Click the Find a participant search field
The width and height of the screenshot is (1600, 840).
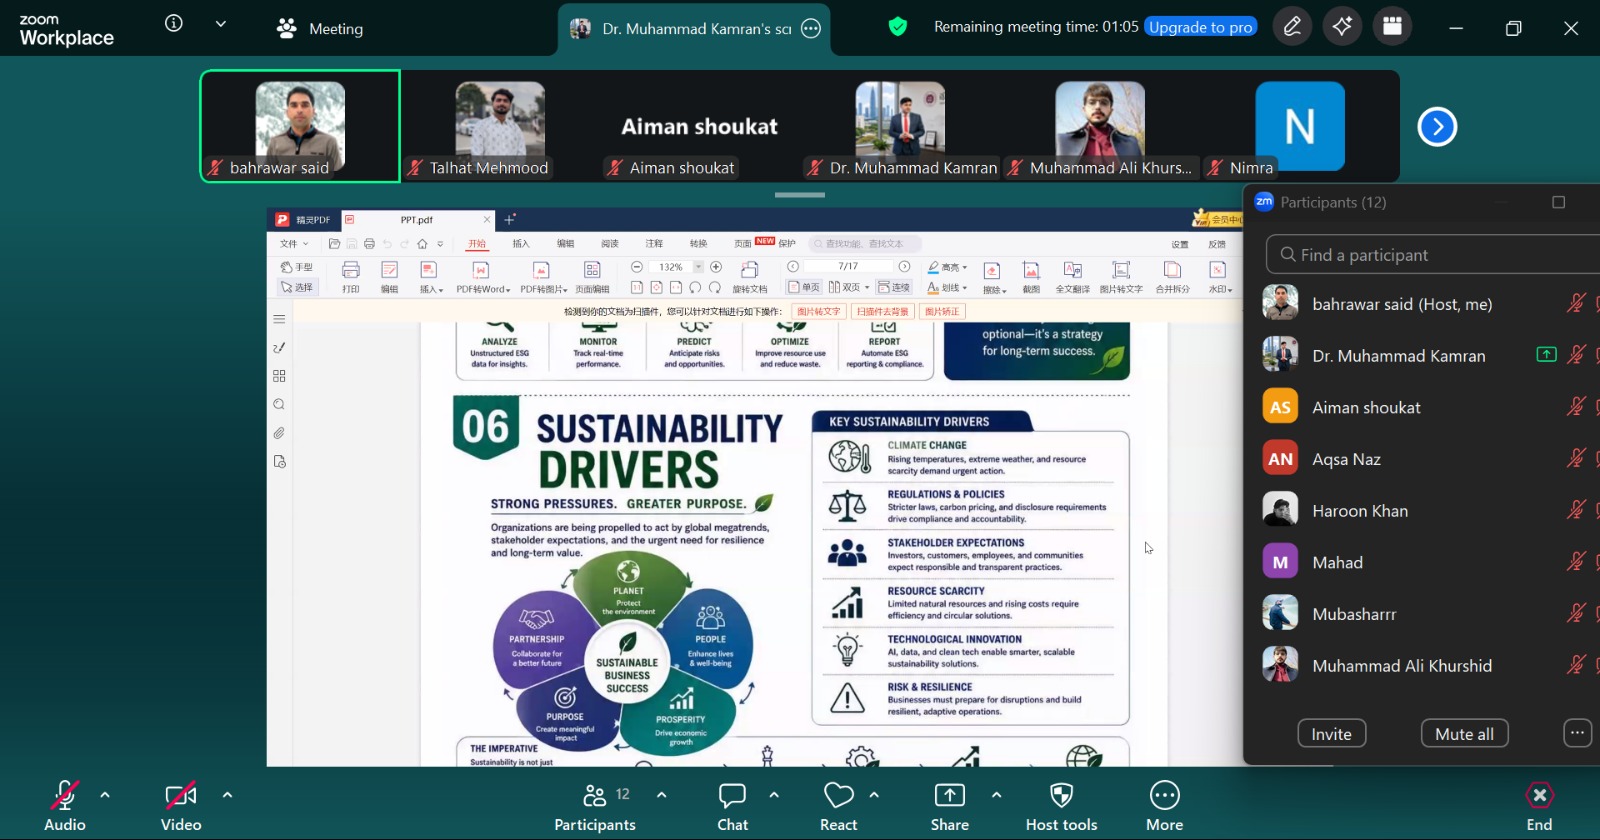pyautogui.click(x=1432, y=255)
